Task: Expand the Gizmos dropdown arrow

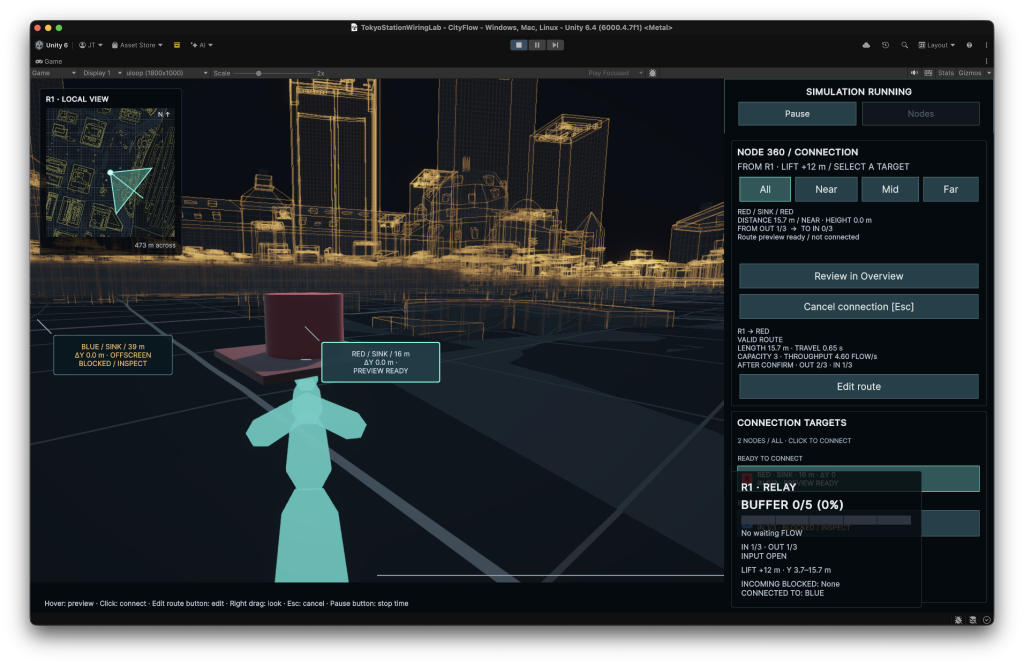Action: (x=989, y=73)
